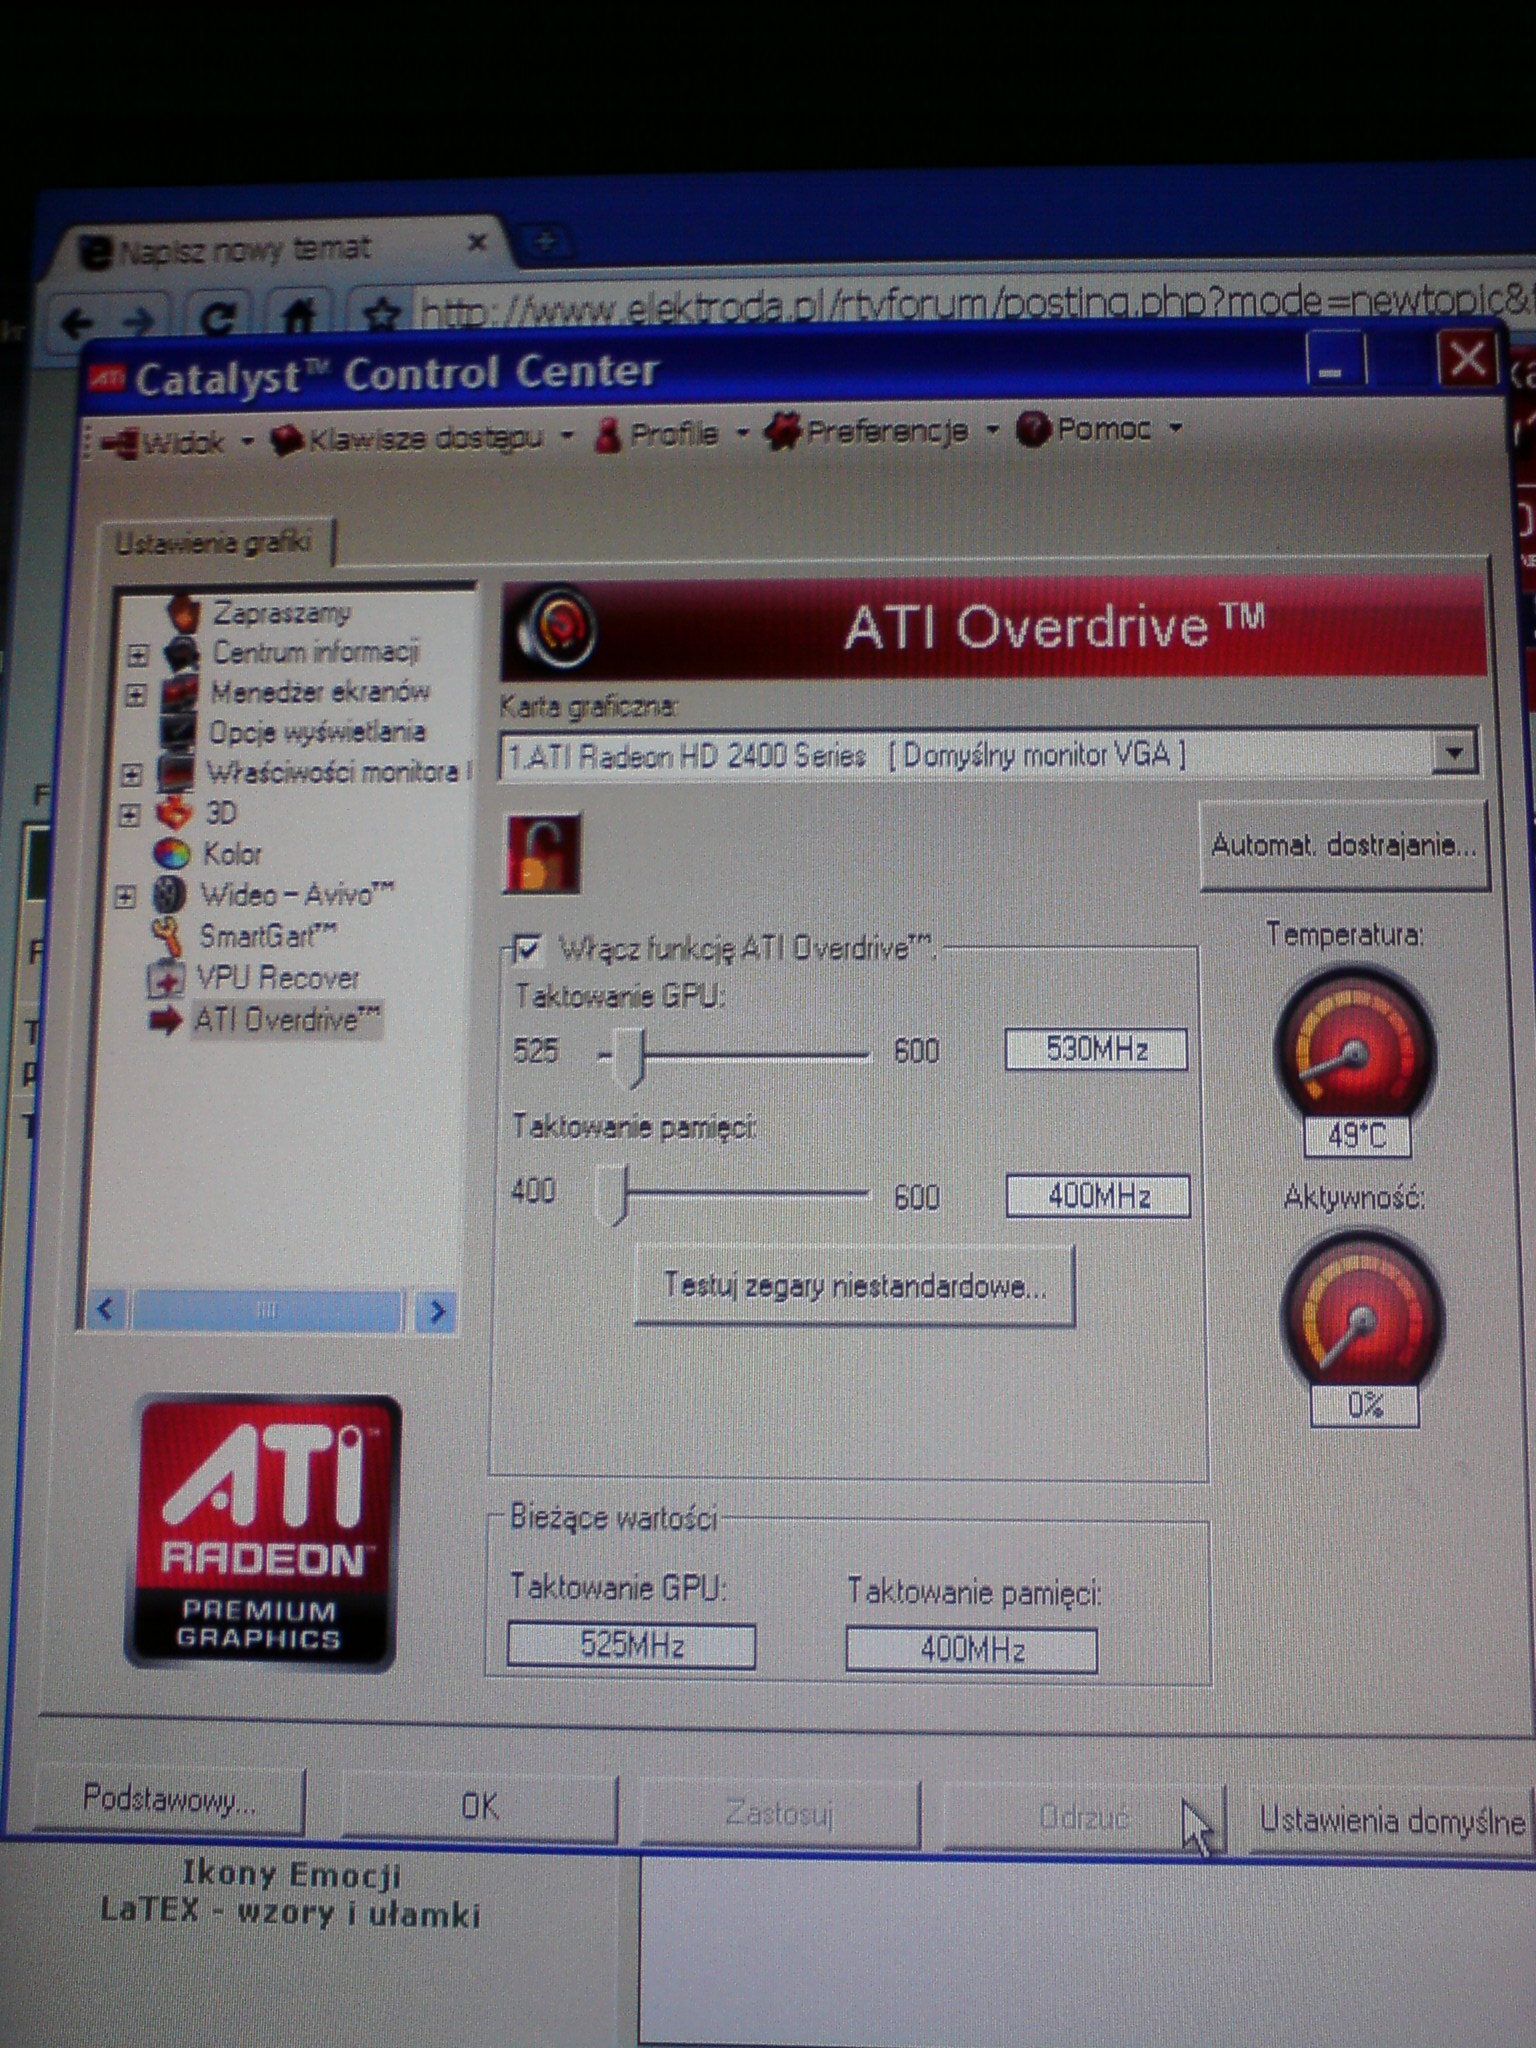The height and width of the screenshot is (2048, 1536).
Task: Click the 530MHz GPU clock value field
Action: point(1097,1050)
